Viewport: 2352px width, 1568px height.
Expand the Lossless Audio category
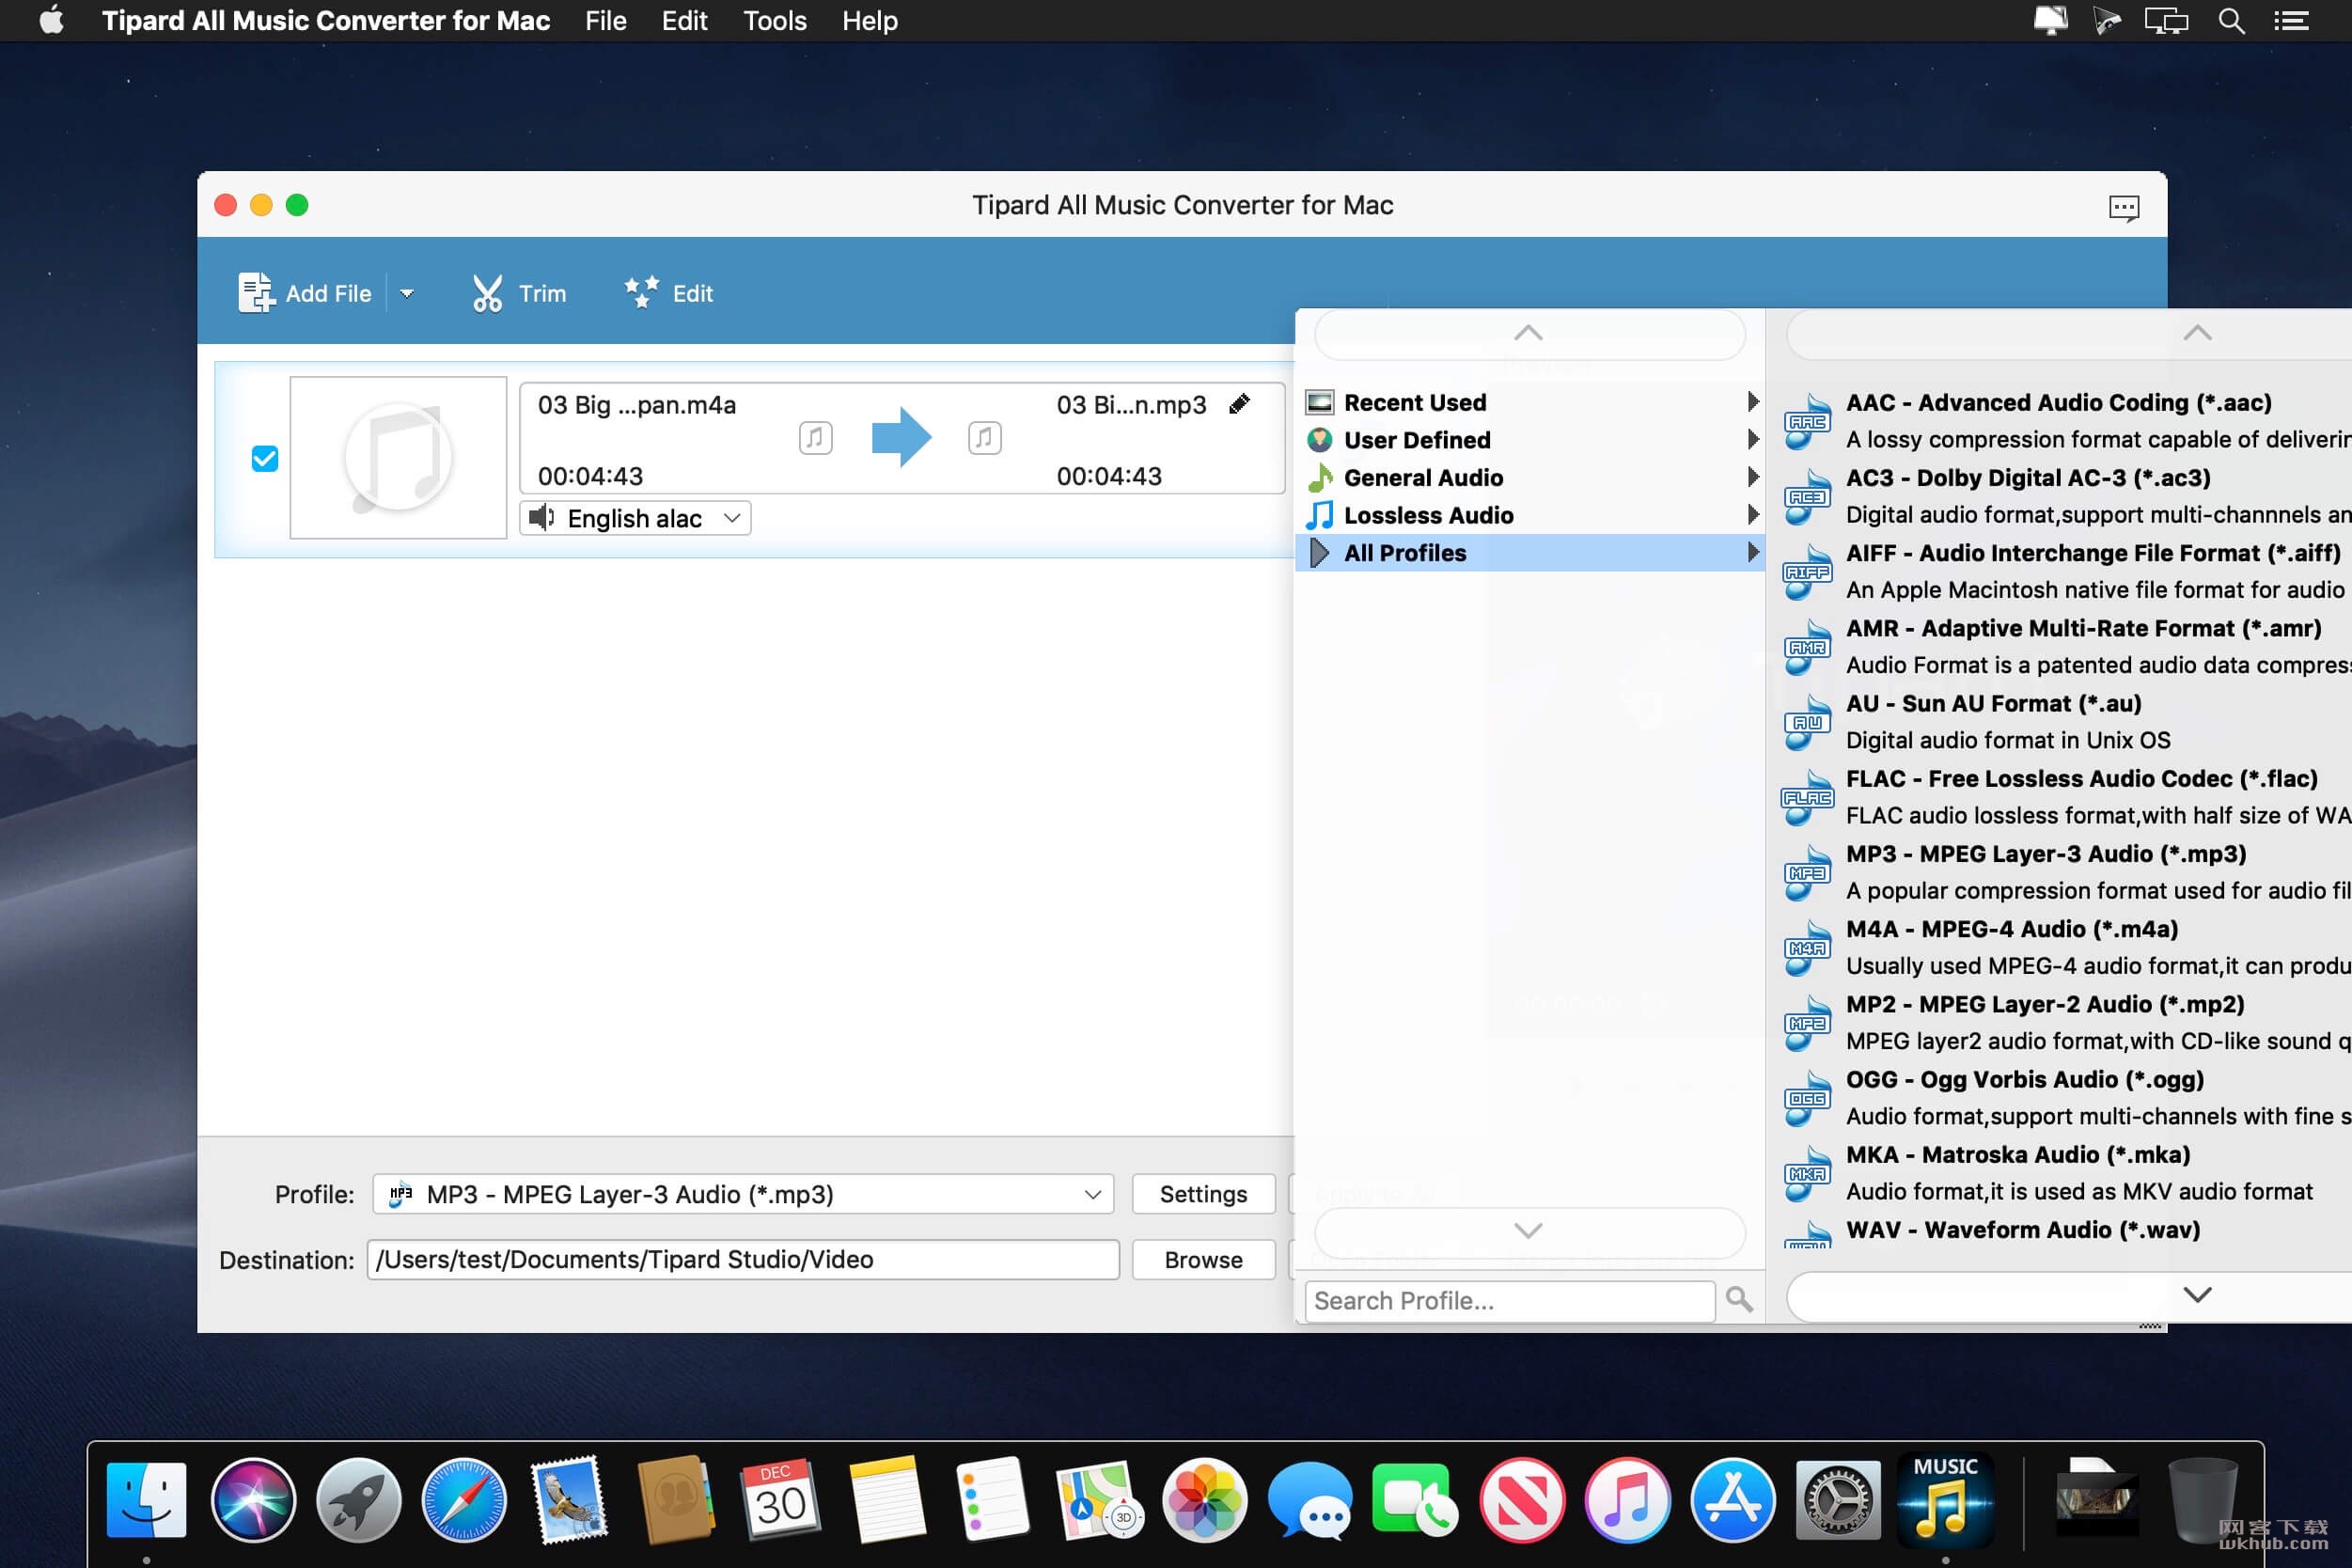1530,516
